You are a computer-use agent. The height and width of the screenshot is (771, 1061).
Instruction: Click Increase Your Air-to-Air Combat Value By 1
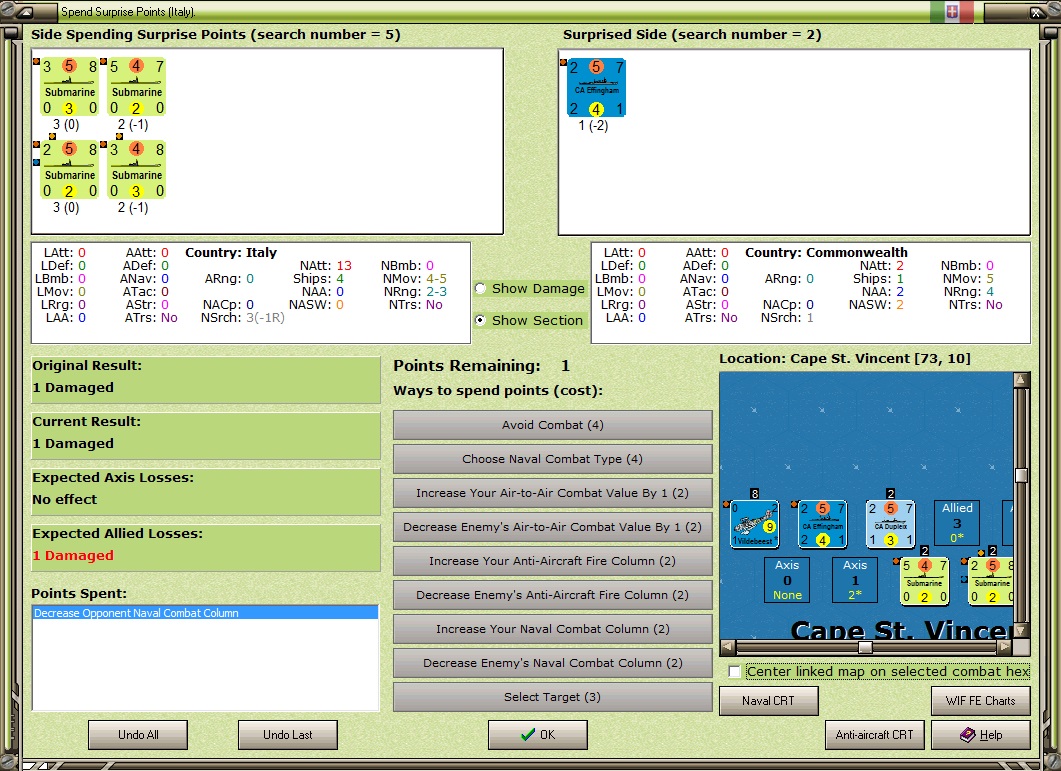(552, 493)
